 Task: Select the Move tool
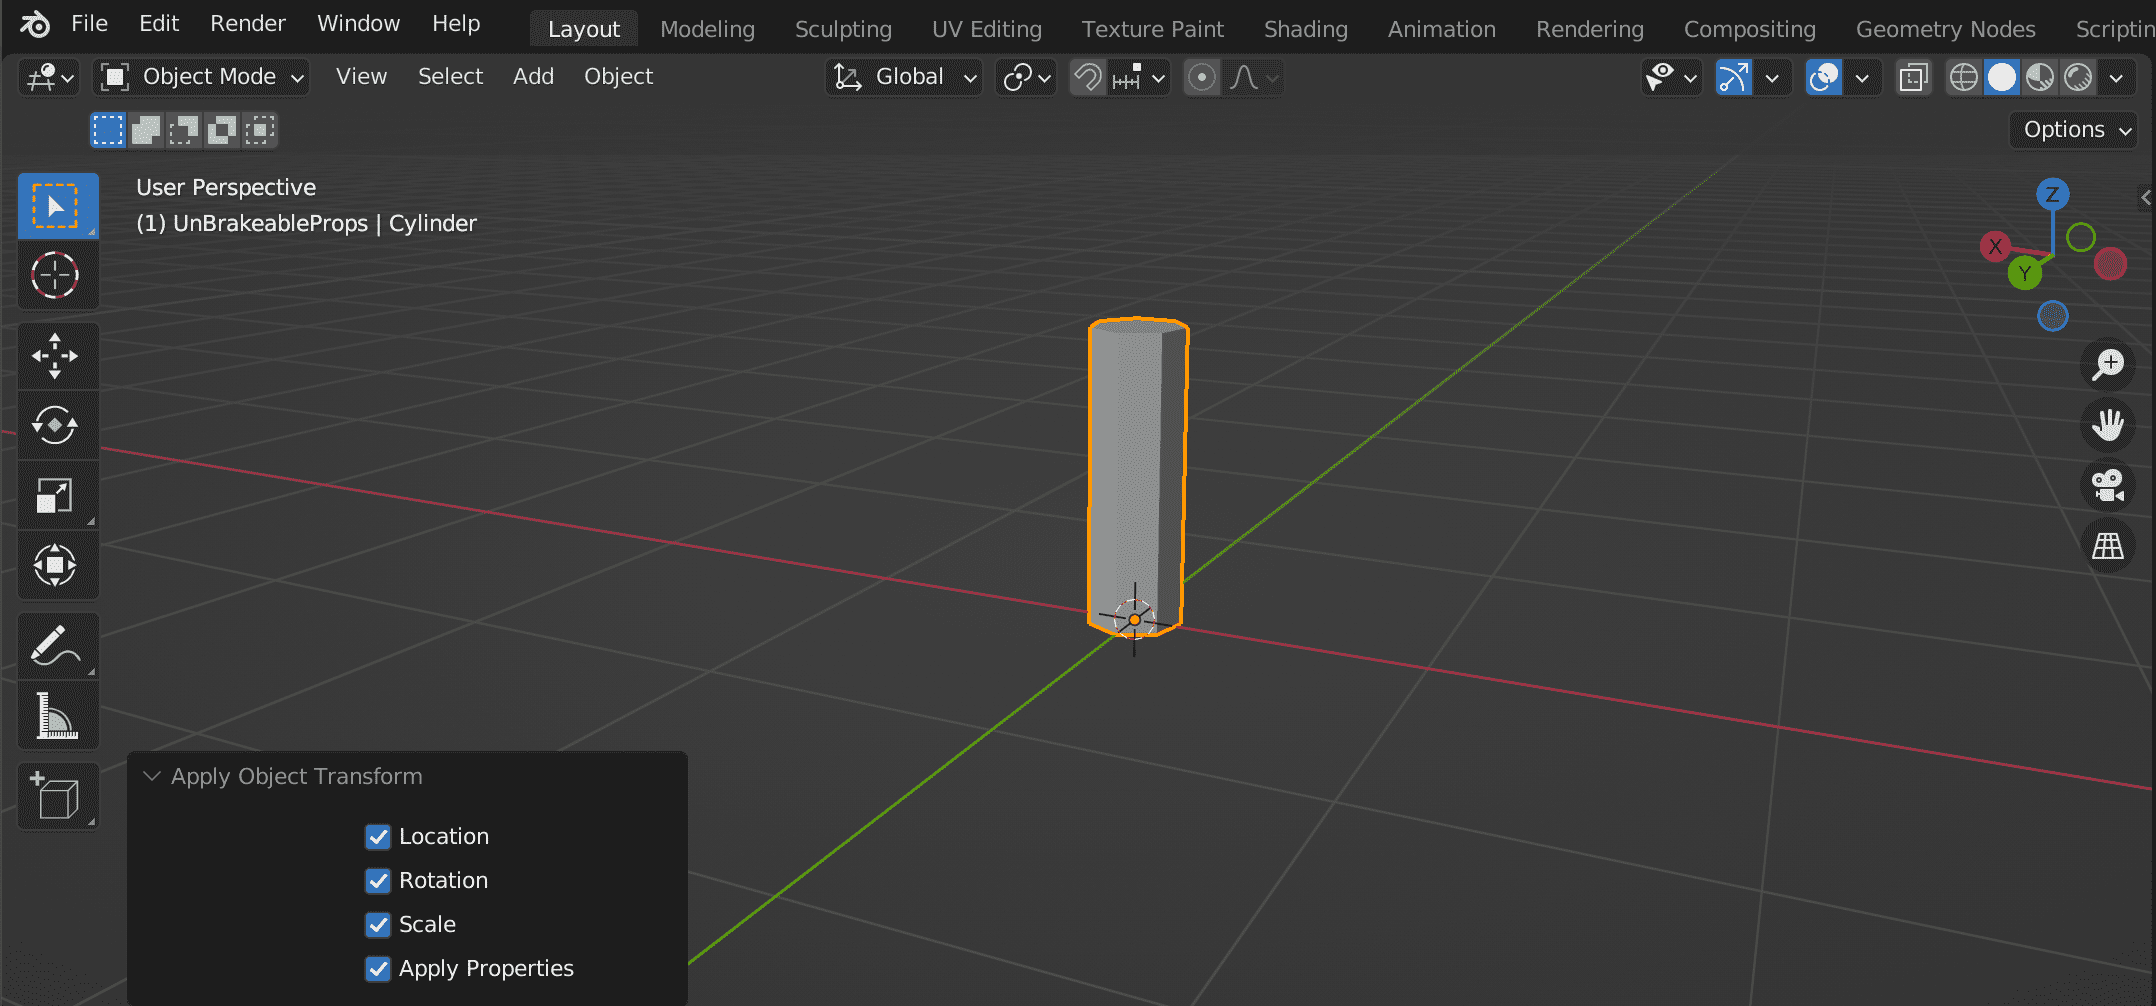[57, 355]
